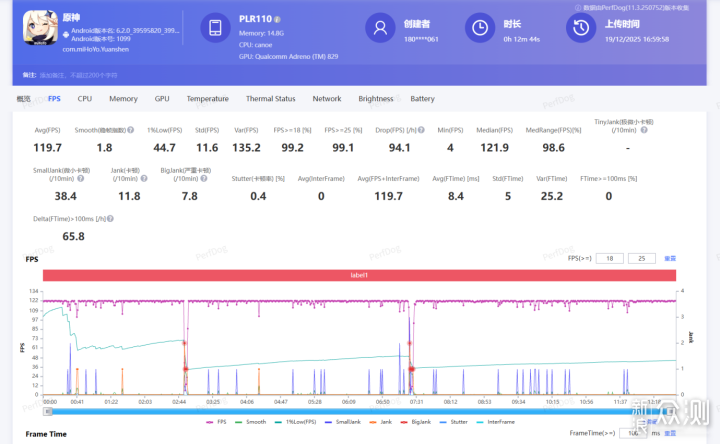The image size is (720, 444).
Task: Click the duration clock icon
Action: click(481, 29)
